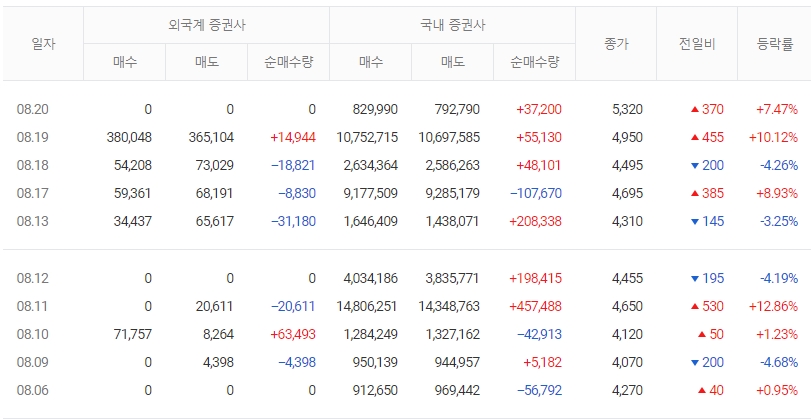Click the +12.86% rate
The width and height of the screenshot is (811, 419).
773,306
